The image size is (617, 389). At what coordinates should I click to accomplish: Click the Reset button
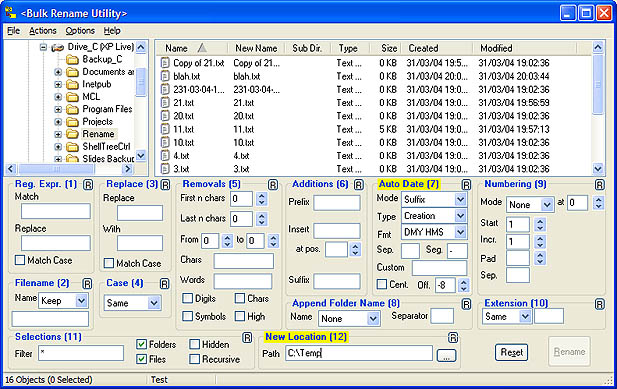click(x=512, y=352)
